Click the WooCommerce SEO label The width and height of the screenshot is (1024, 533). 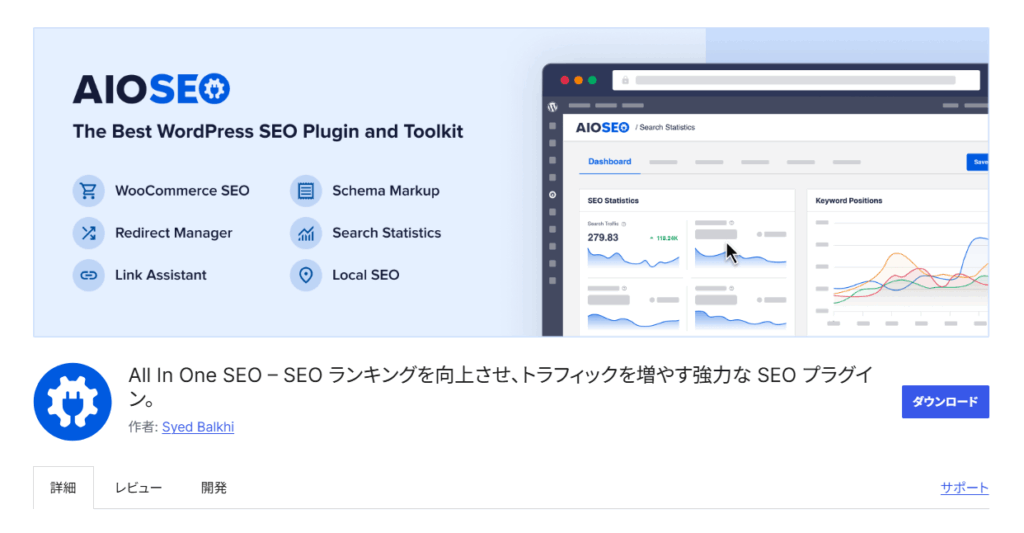182,191
